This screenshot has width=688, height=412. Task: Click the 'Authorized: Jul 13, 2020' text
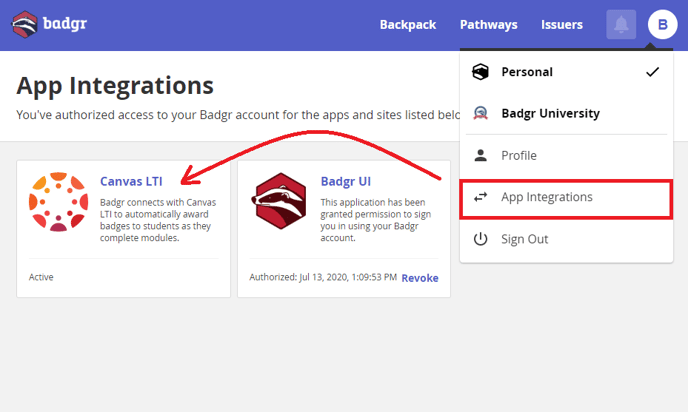tap(323, 277)
